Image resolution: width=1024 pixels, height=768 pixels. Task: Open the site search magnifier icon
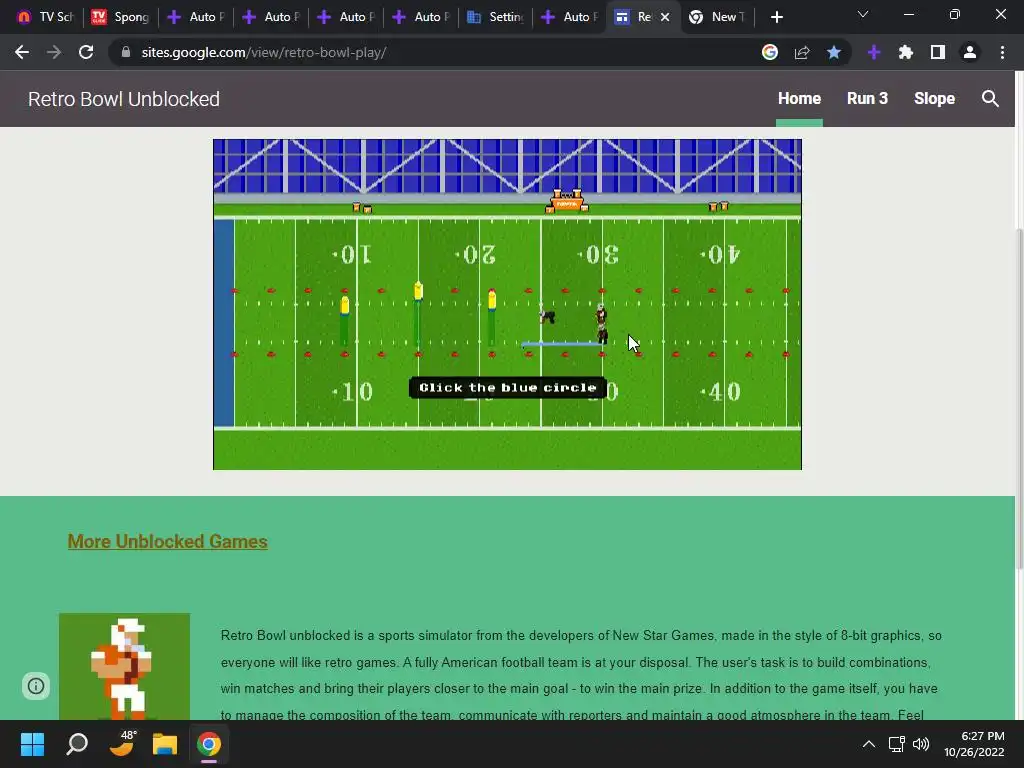point(990,99)
